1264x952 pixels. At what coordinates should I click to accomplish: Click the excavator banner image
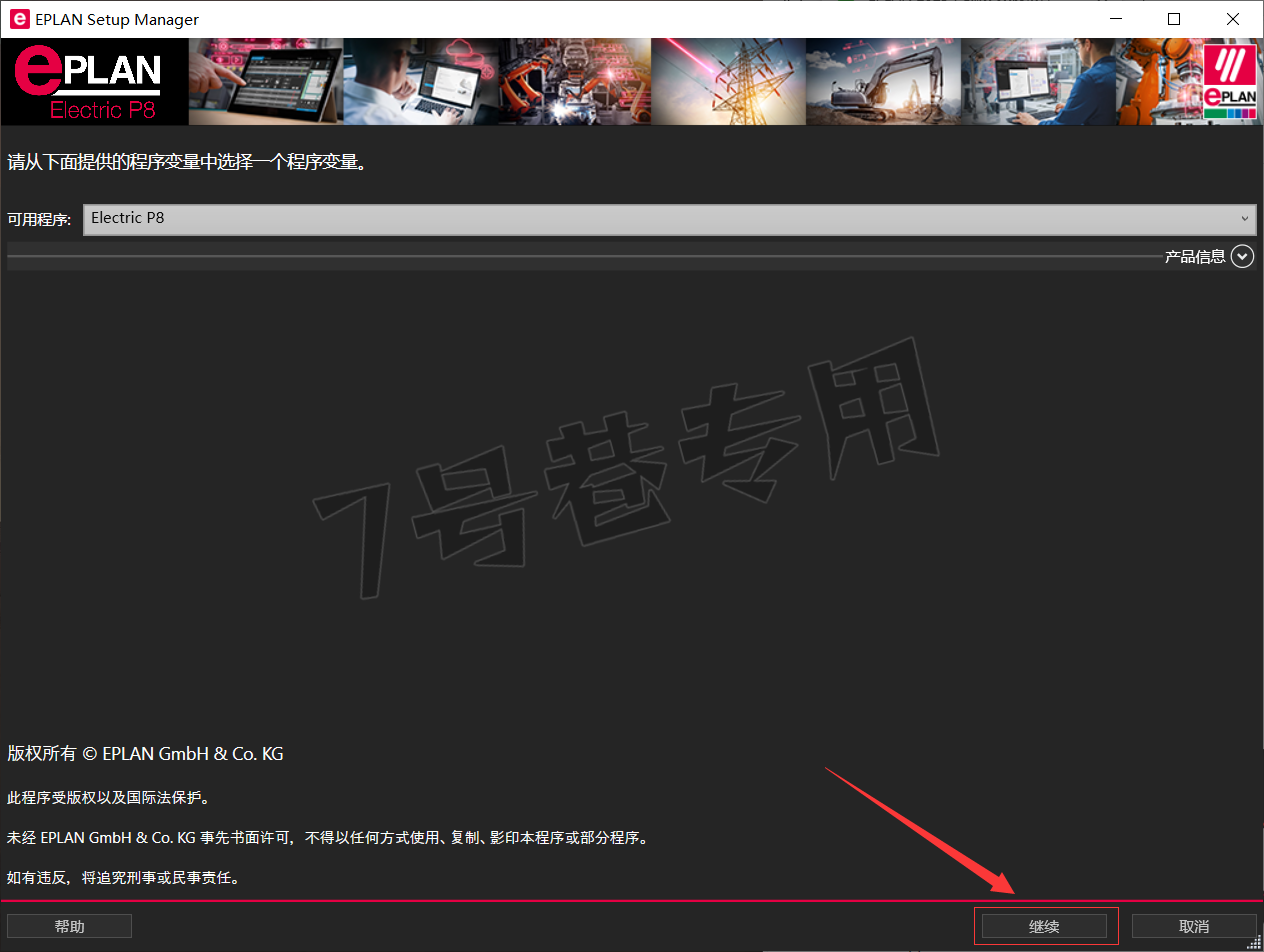(883, 82)
